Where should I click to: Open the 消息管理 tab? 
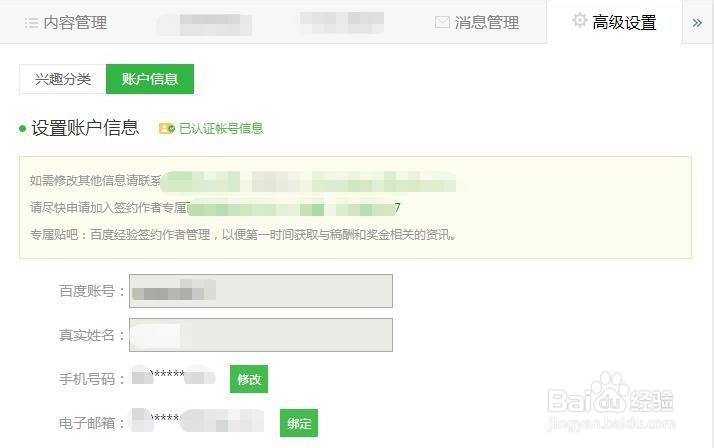pos(477,22)
